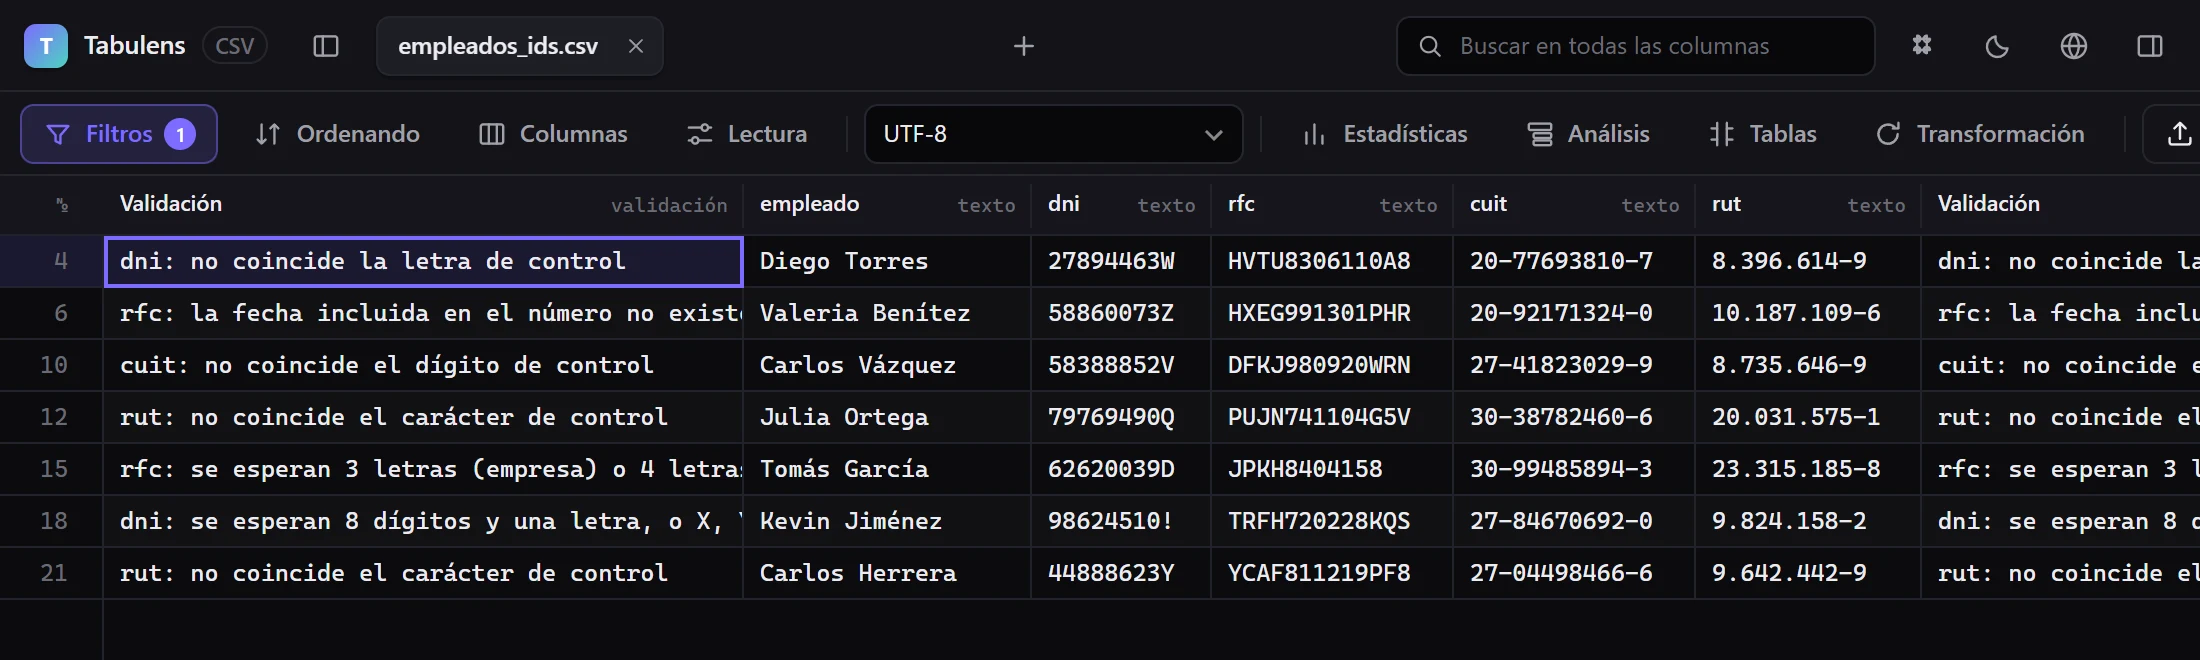This screenshot has height=660, width=2200.
Task: Select the cell Valeria Benítez
Action: point(887,313)
